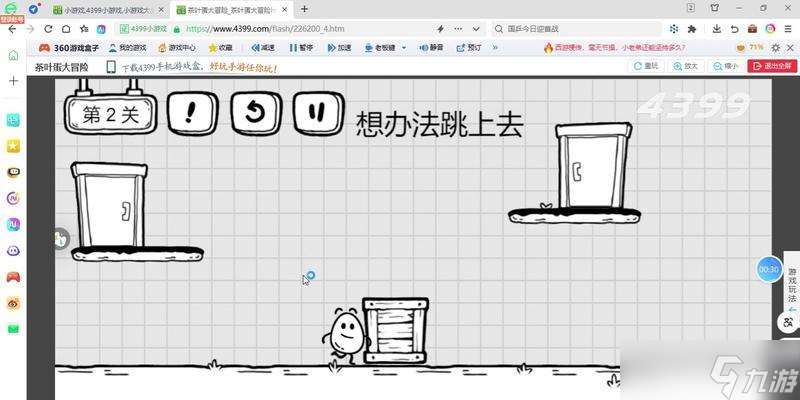Viewport: 800px width, 400px height.
Task: Pause the game with the pause button
Action: pos(317,112)
